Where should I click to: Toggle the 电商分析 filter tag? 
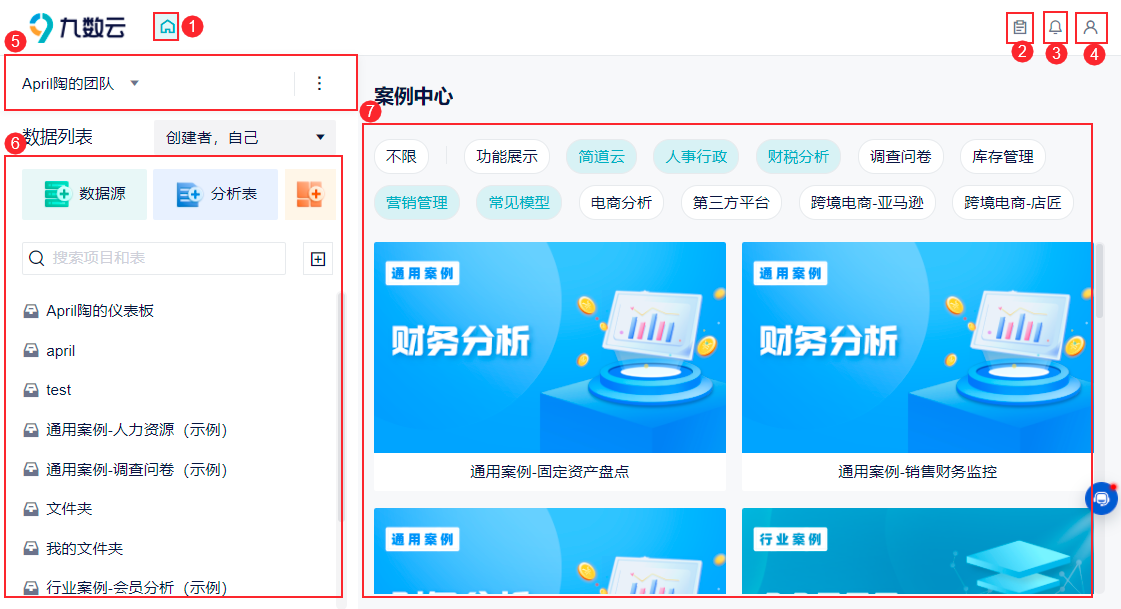621,203
